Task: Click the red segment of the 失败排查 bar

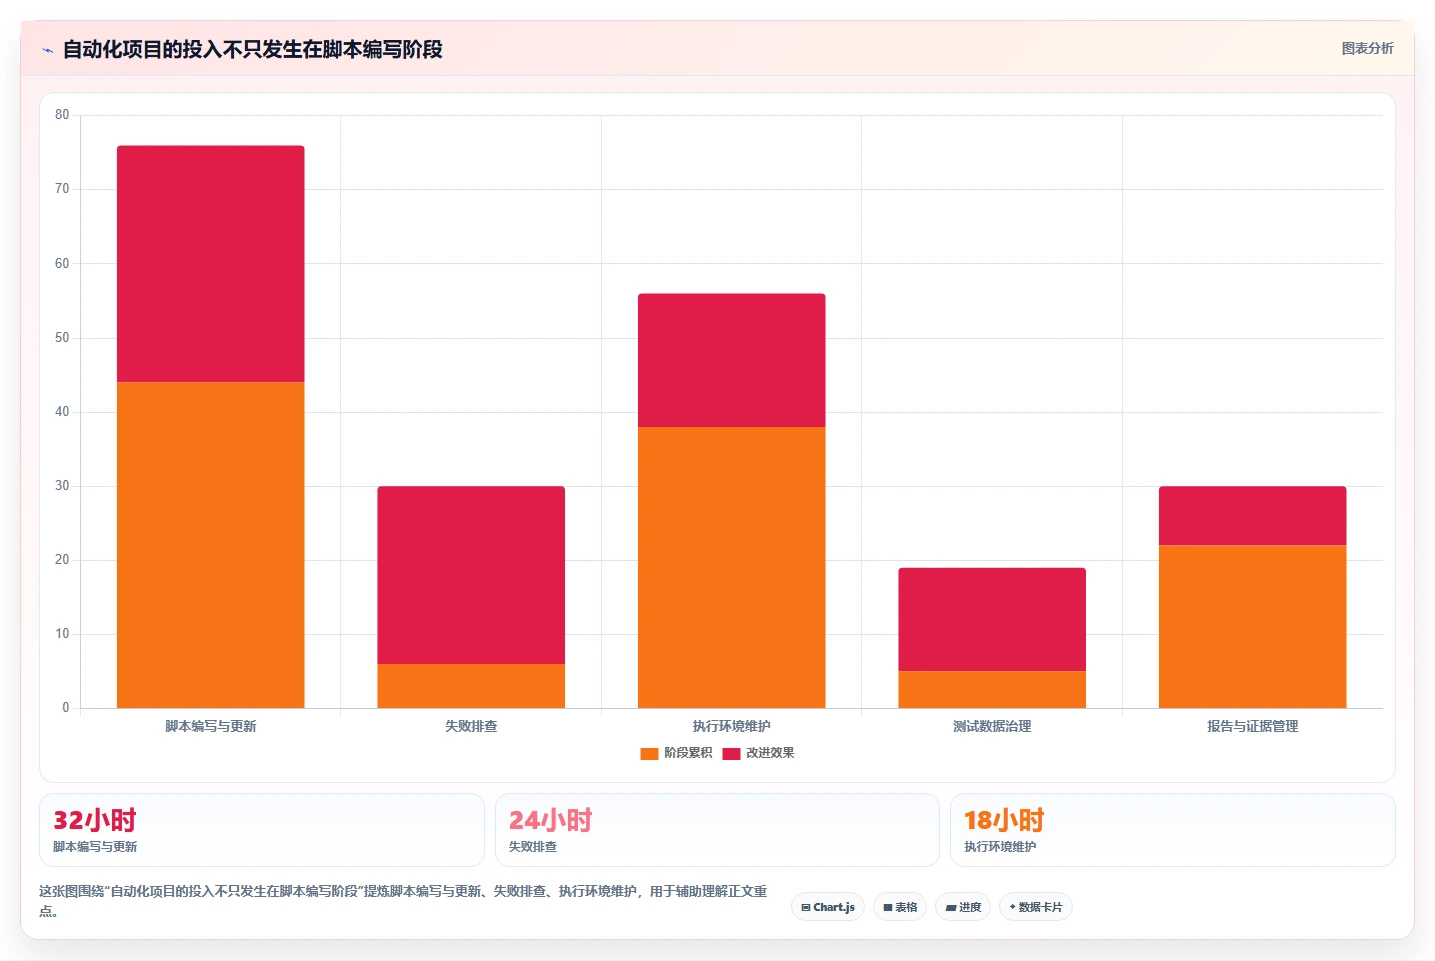Action: (x=471, y=575)
